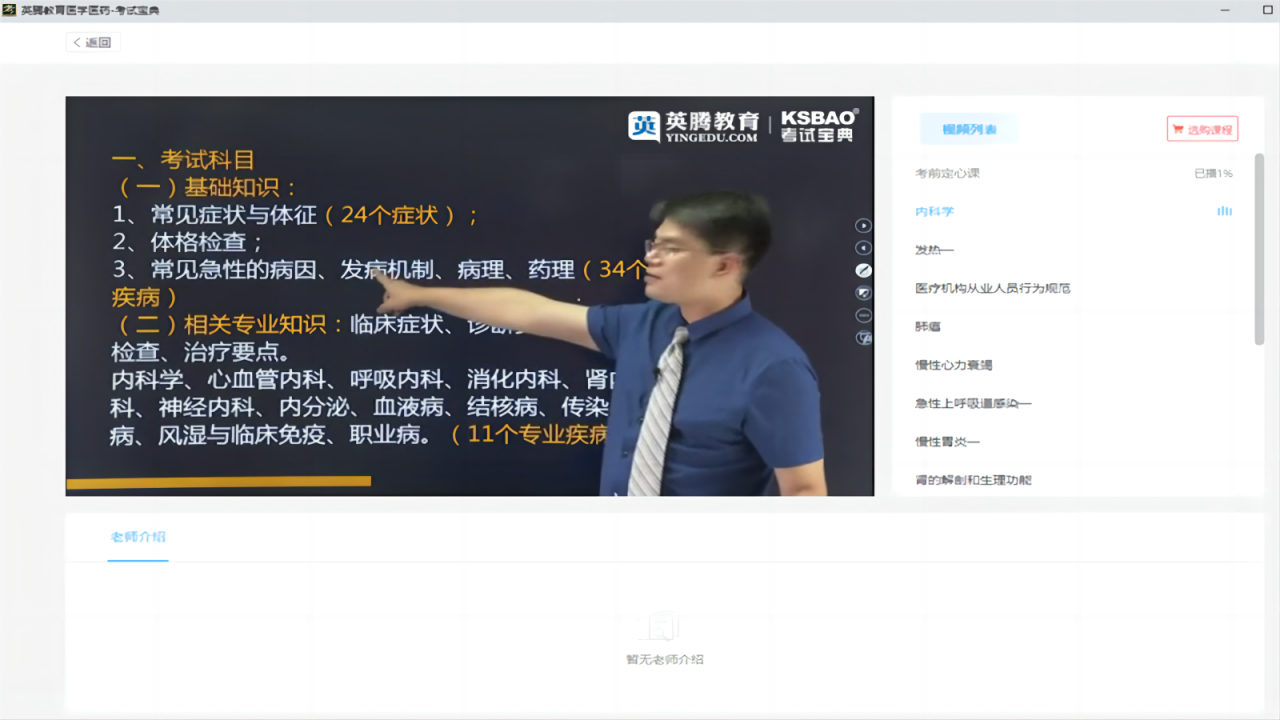Select the pen annotation tool on the video

(x=863, y=270)
